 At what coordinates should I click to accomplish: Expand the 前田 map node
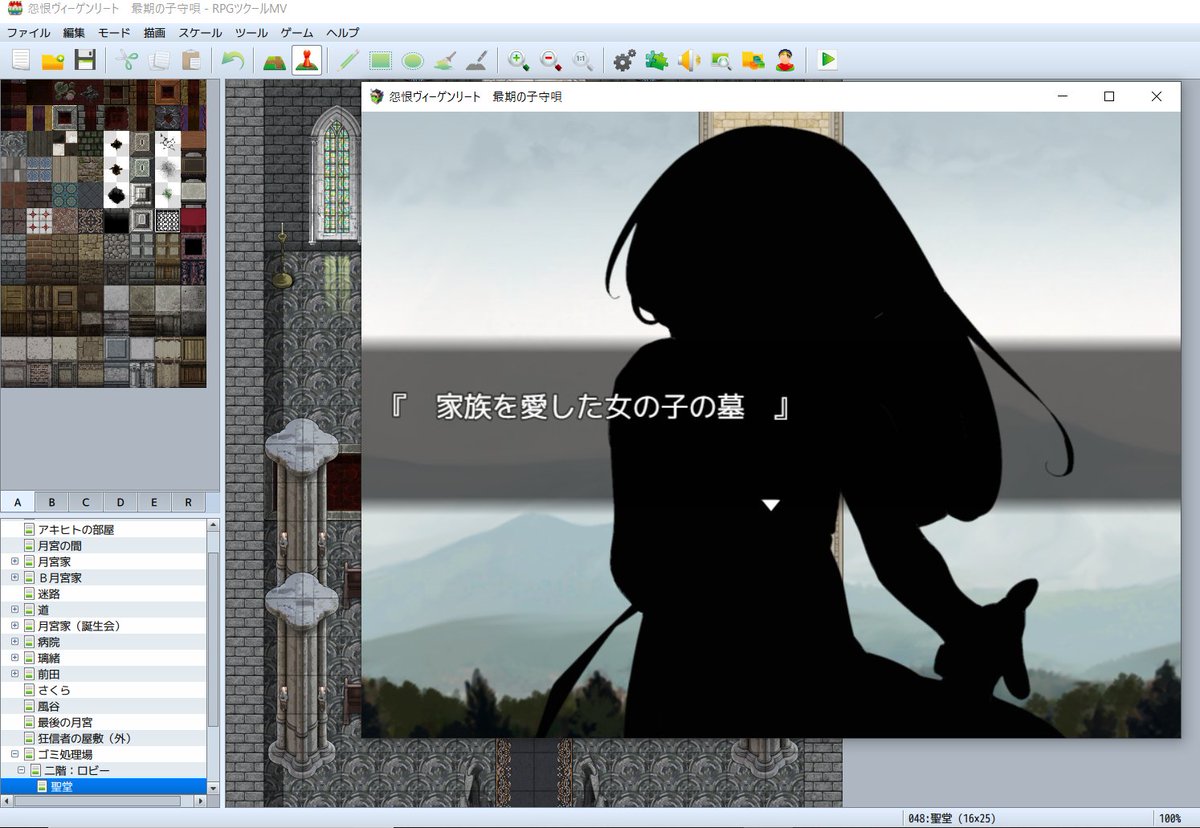click(x=14, y=673)
